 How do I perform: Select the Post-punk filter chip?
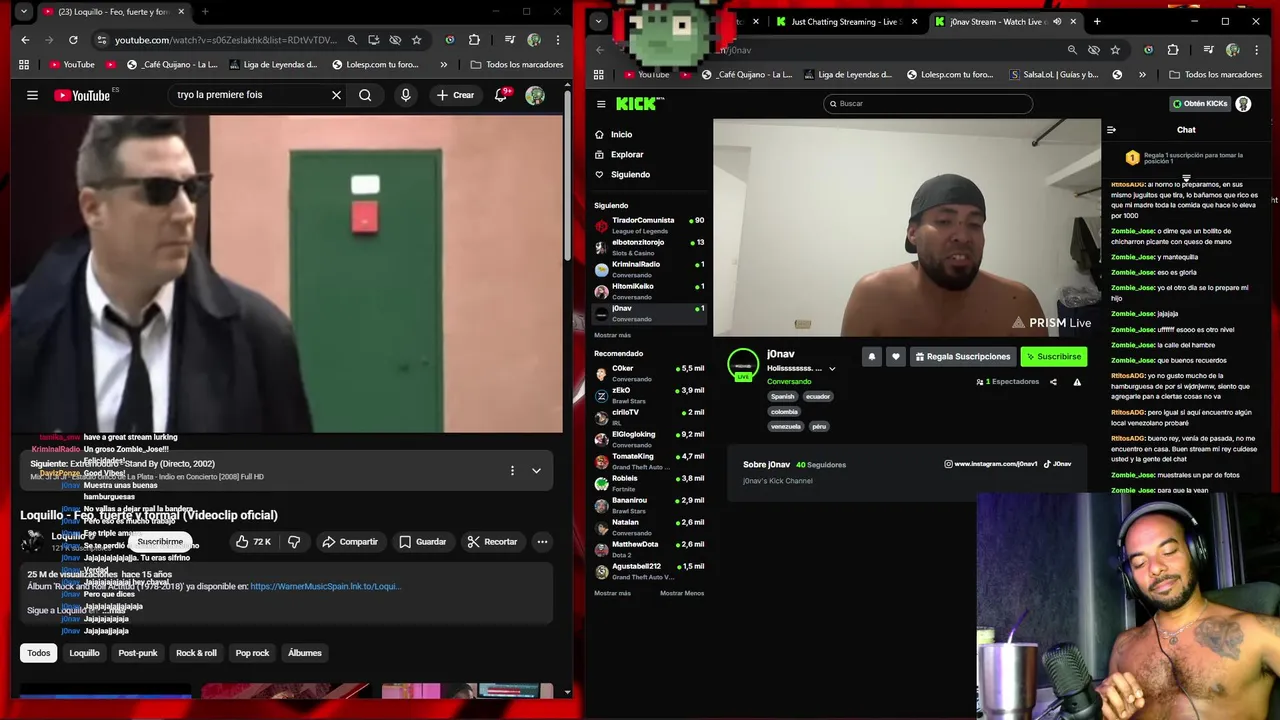[138, 653]
